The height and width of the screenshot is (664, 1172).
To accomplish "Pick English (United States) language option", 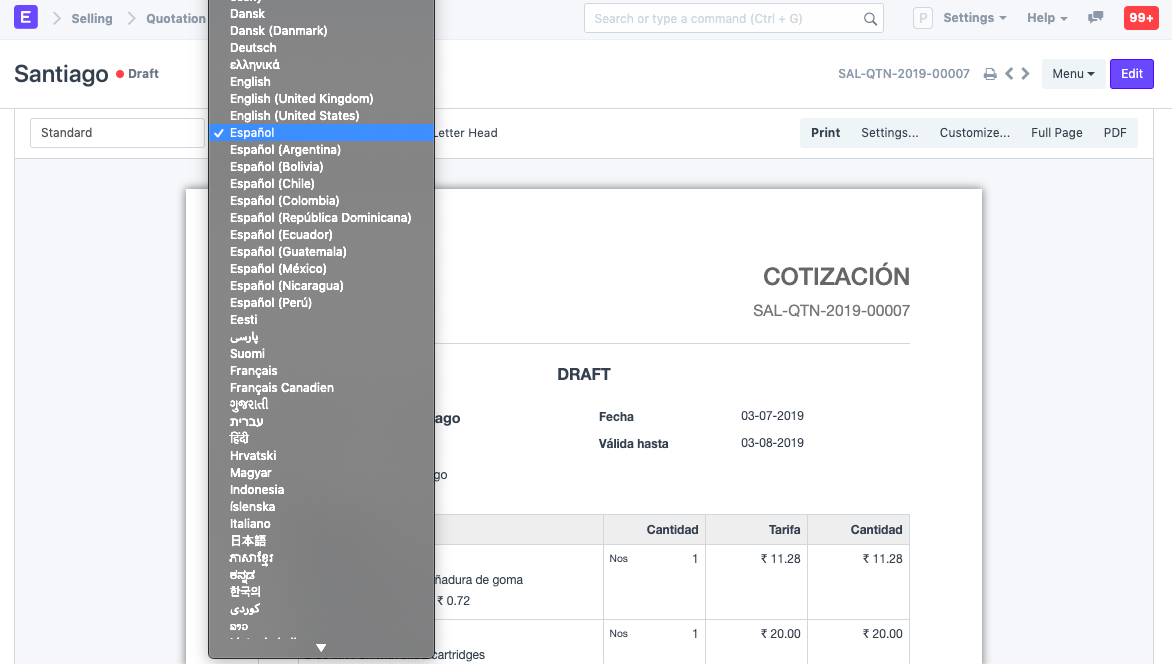I will [294, 116].
